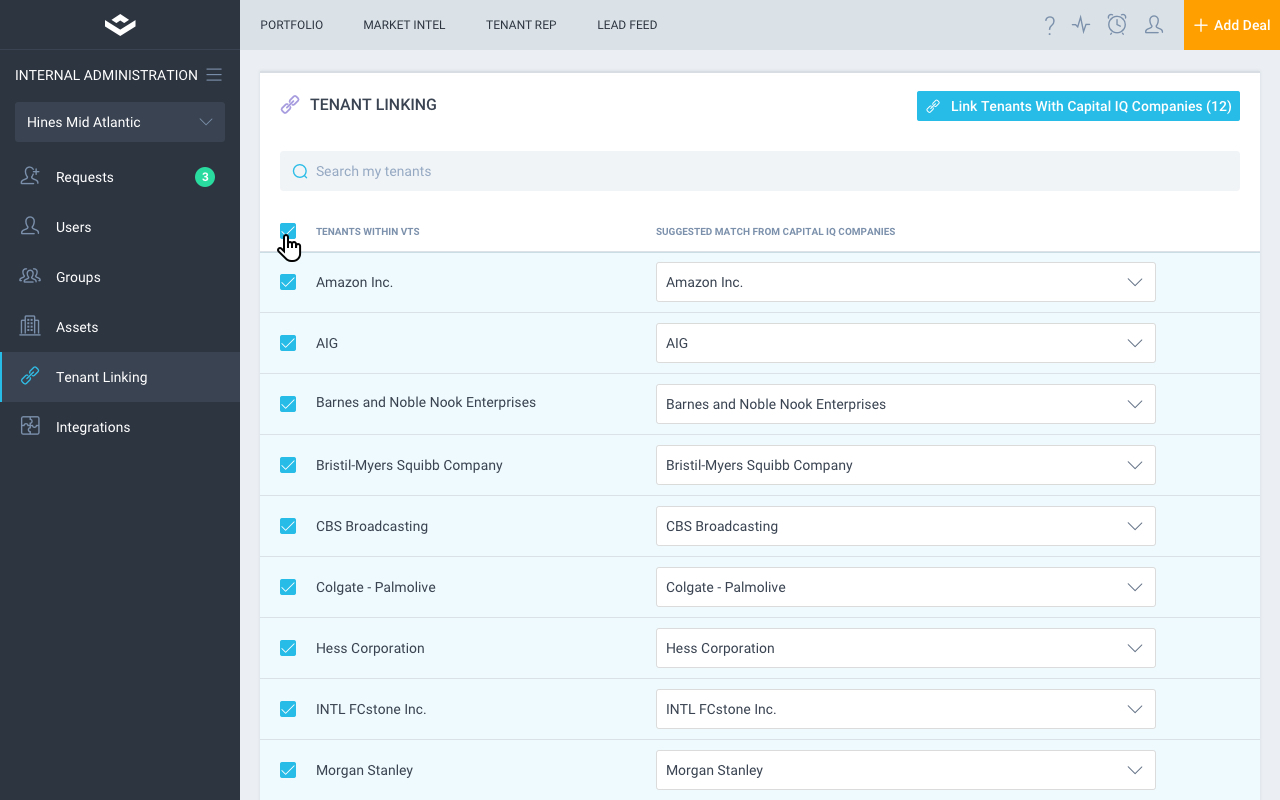Toggle the select-all tenants header checkbox
This screenshot has height=800, width=1280.
click(288, 231)
